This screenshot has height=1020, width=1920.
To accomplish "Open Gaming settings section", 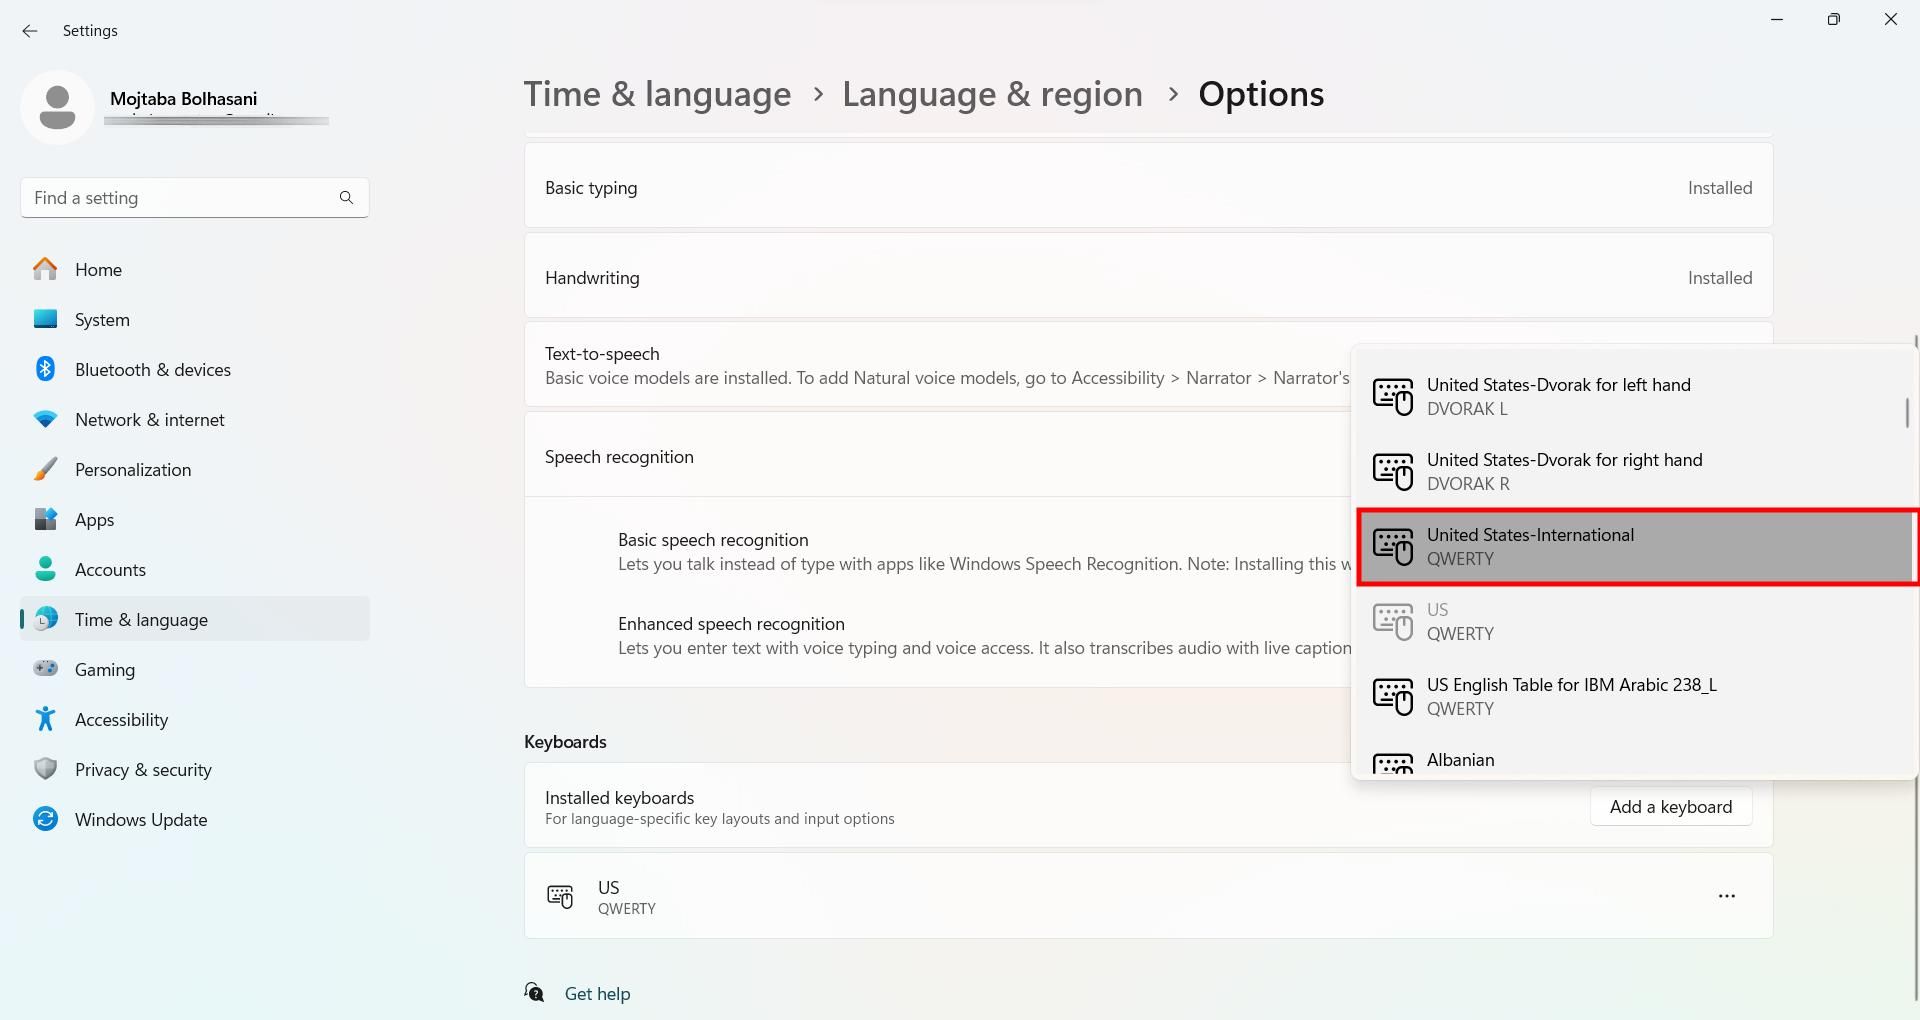I will tap(105, 670).
